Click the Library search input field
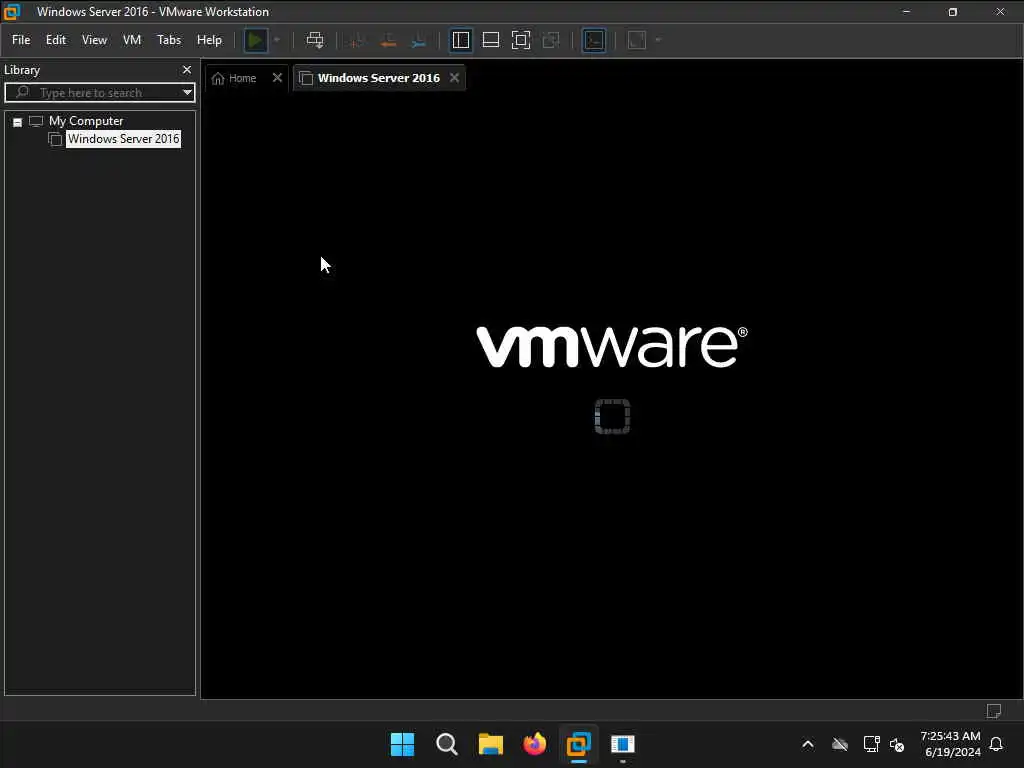 pos(98,93)
